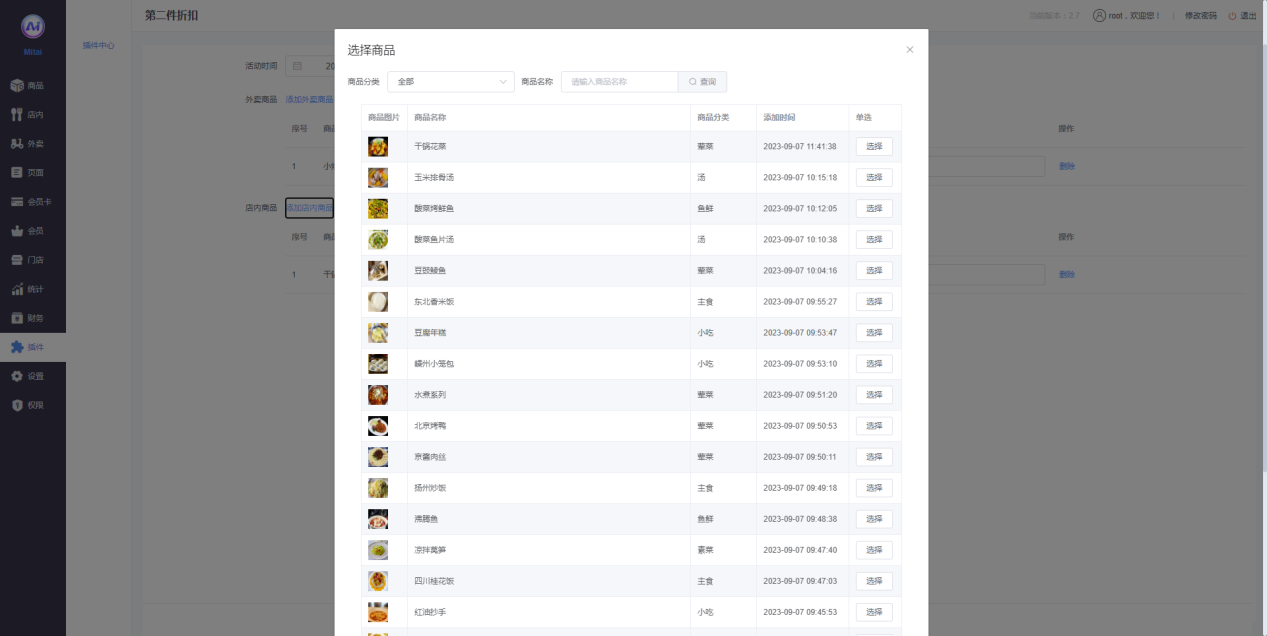Close the 选择商品 dialog with X
The height and width of the screenshot is (636, 1267).
tap(909, 50)
